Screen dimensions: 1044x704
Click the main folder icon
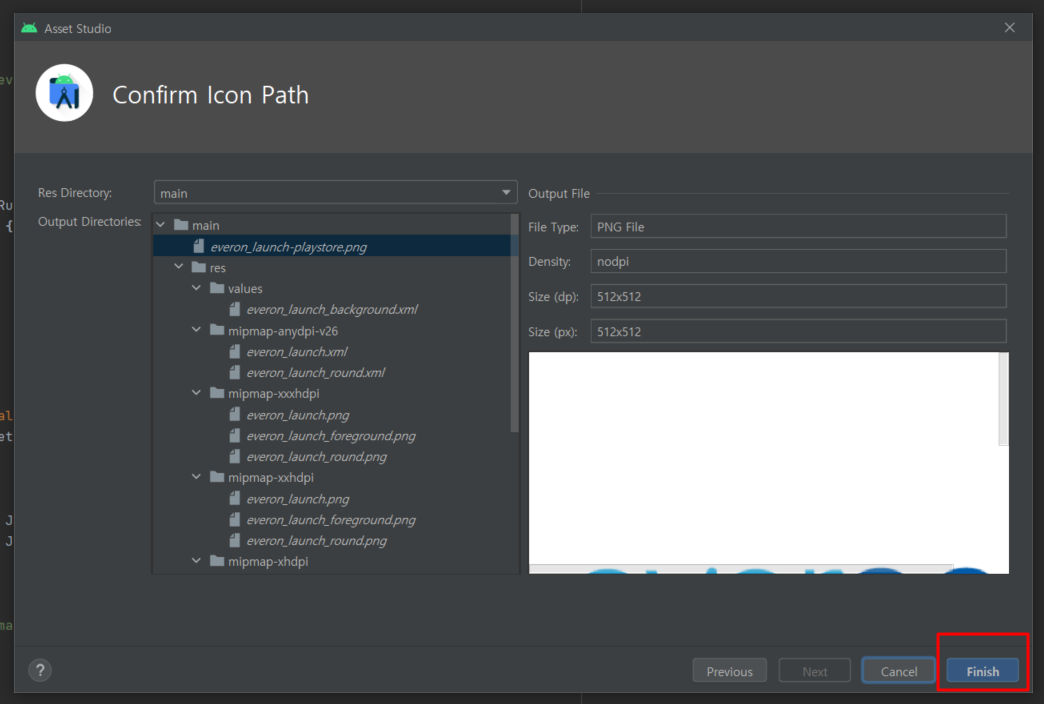[181, 224]
